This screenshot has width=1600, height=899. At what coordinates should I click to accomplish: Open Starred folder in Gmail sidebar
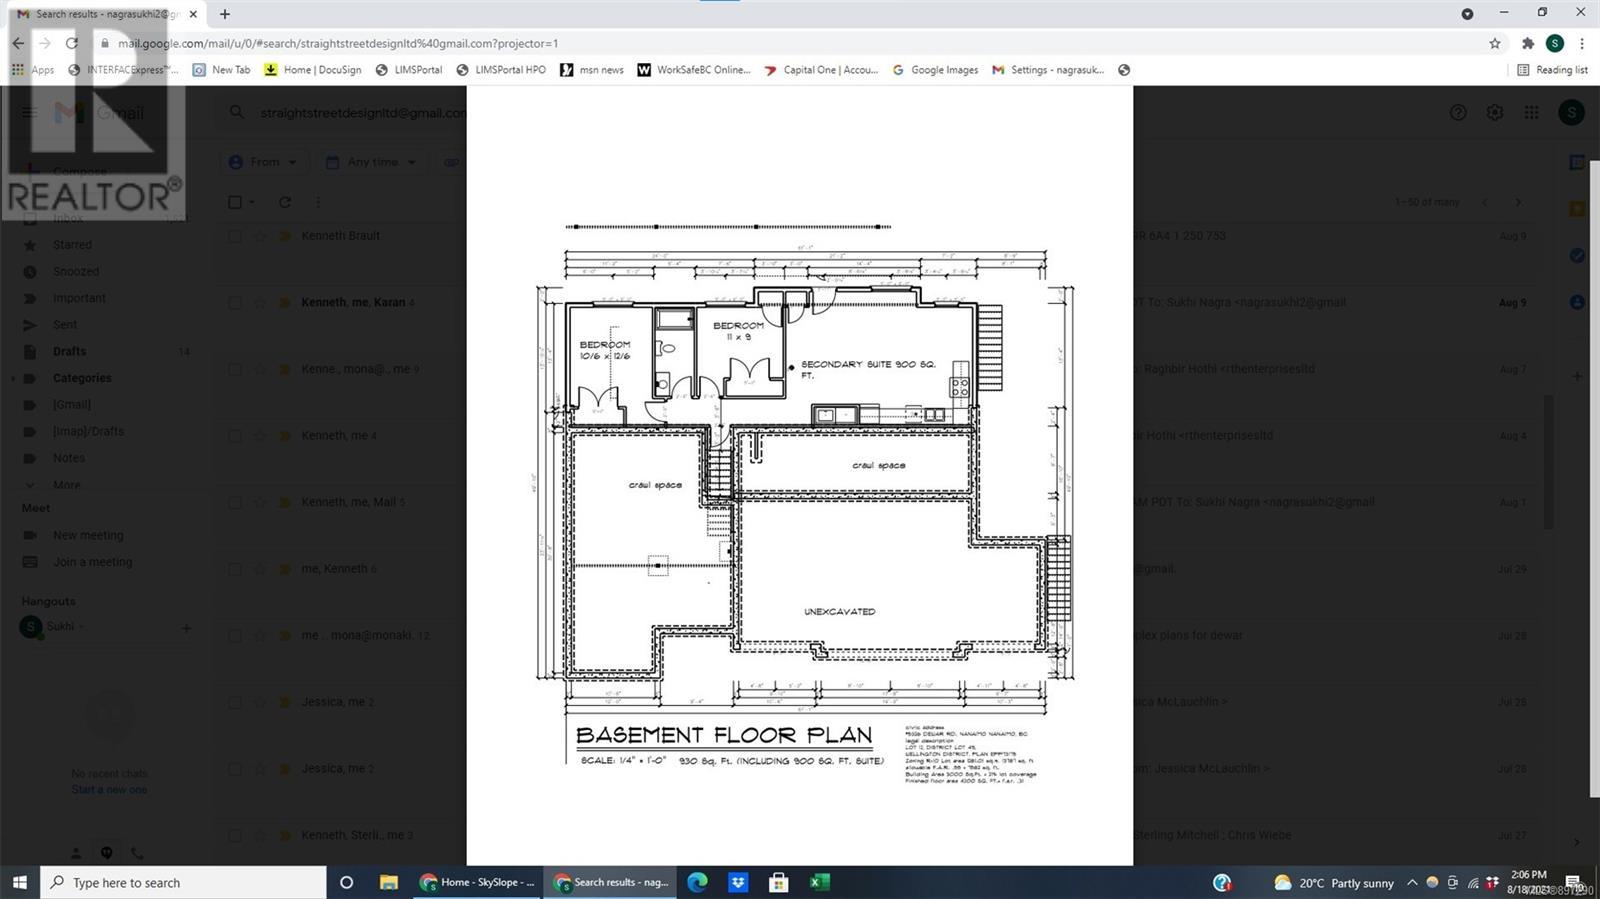pyautogui.click(x=72, y=245)
